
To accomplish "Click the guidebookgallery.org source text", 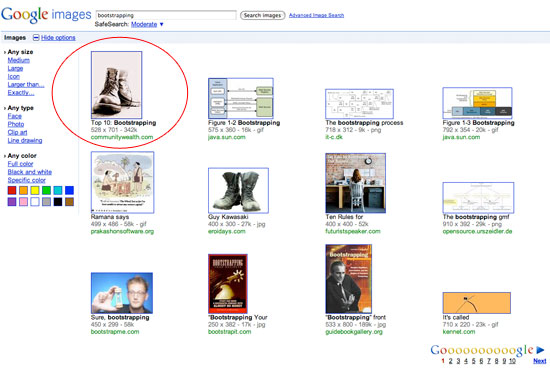I will [354, 332].
